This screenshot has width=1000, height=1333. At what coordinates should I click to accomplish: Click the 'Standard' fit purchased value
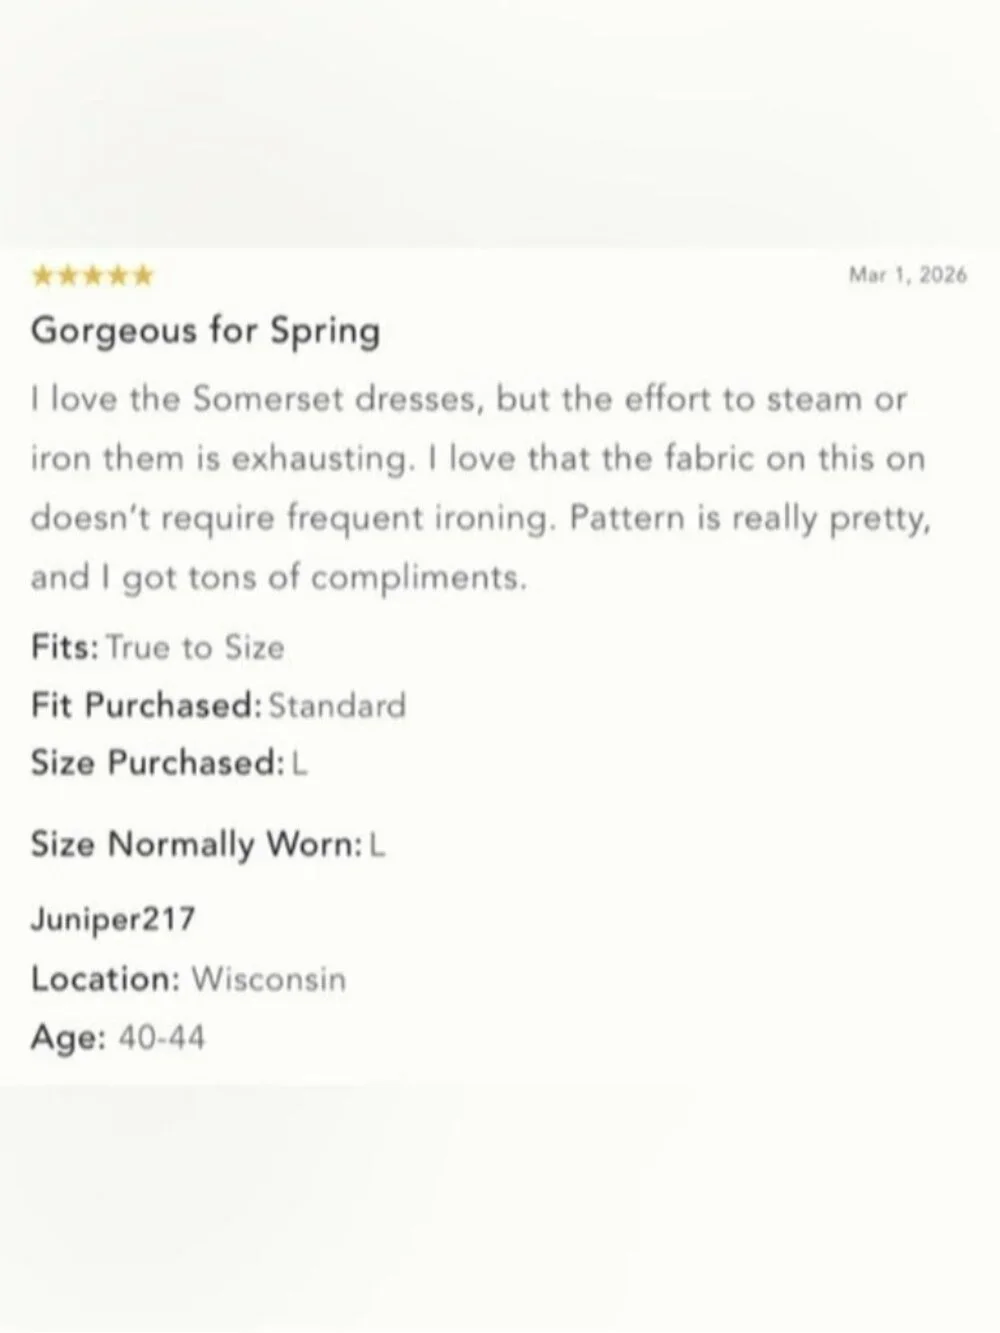(337, 706)
